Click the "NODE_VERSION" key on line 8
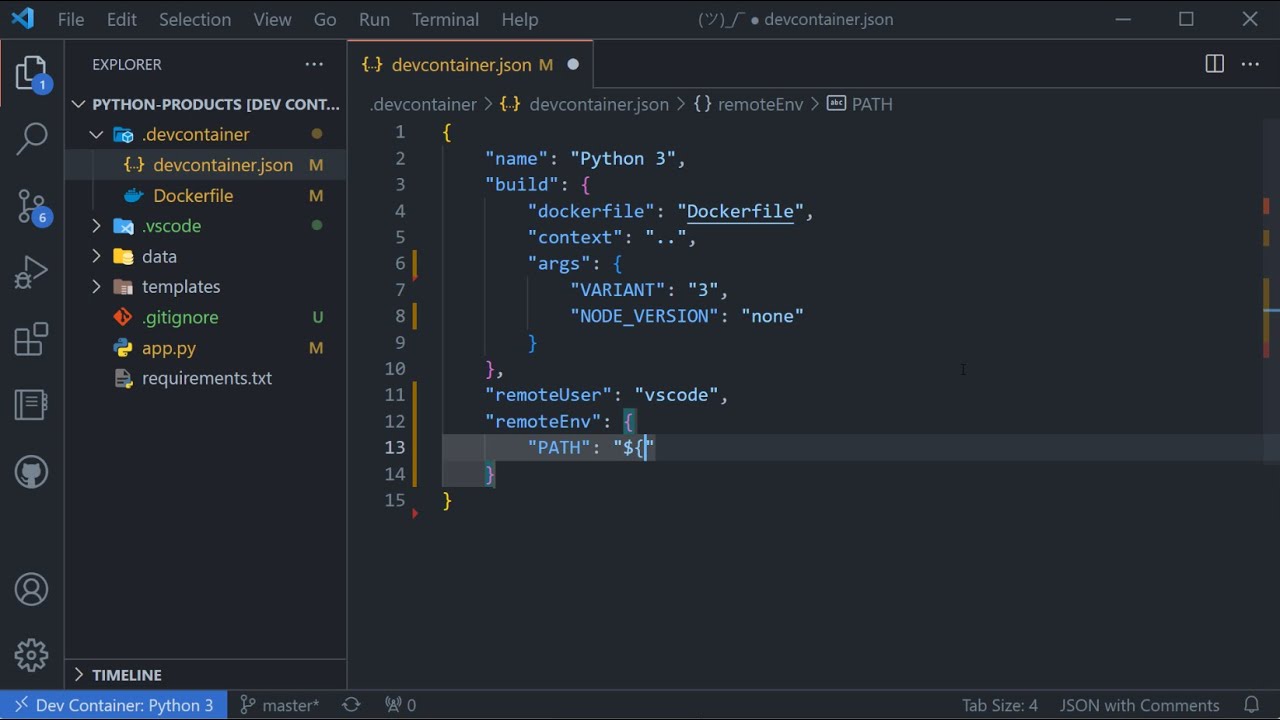Image resolution: width=1280 pixels, height=720 pixels. [x=645, y=316]
